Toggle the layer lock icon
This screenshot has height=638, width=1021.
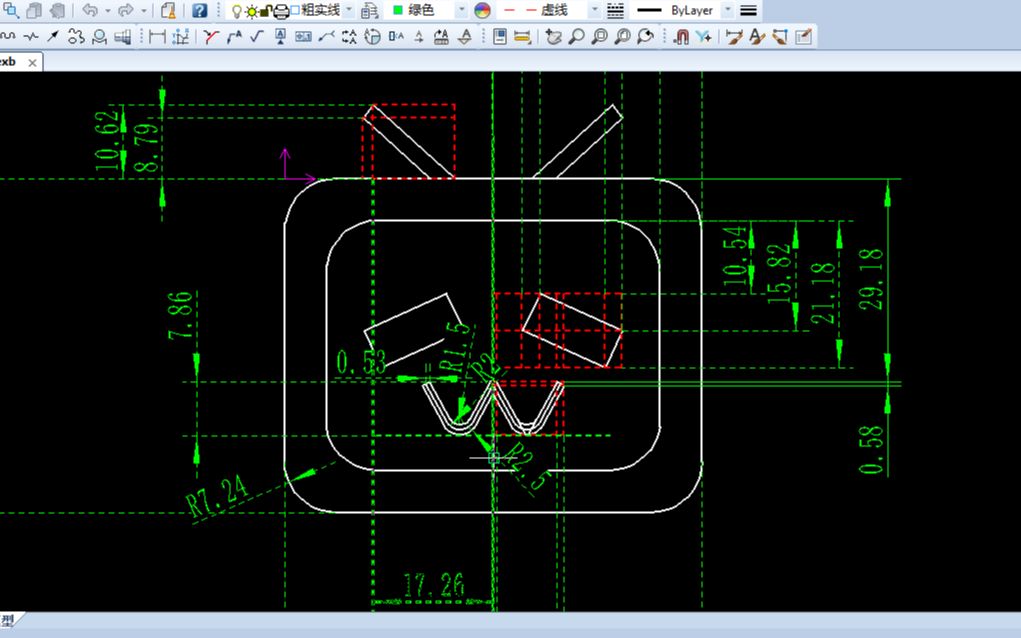tap(266, 11)
